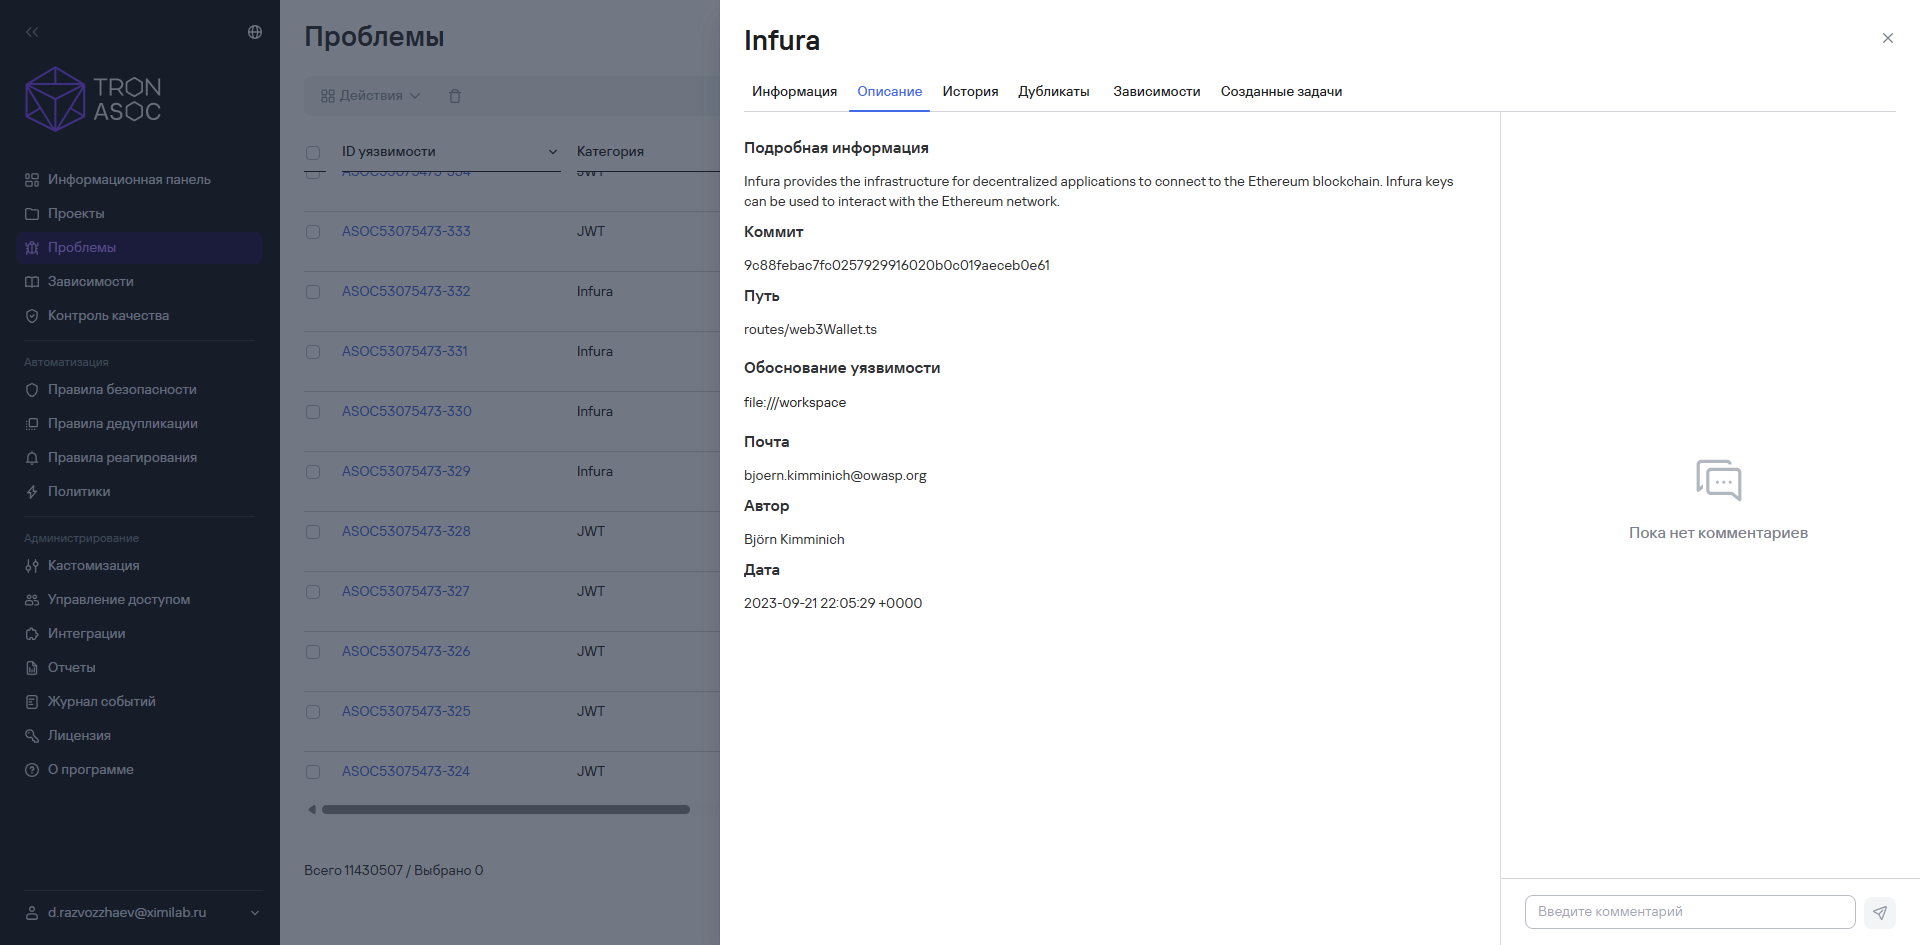This screenshot has height=945, width=1920.
Task: Click the user profile icon at bottom
Action: [32, 913]
